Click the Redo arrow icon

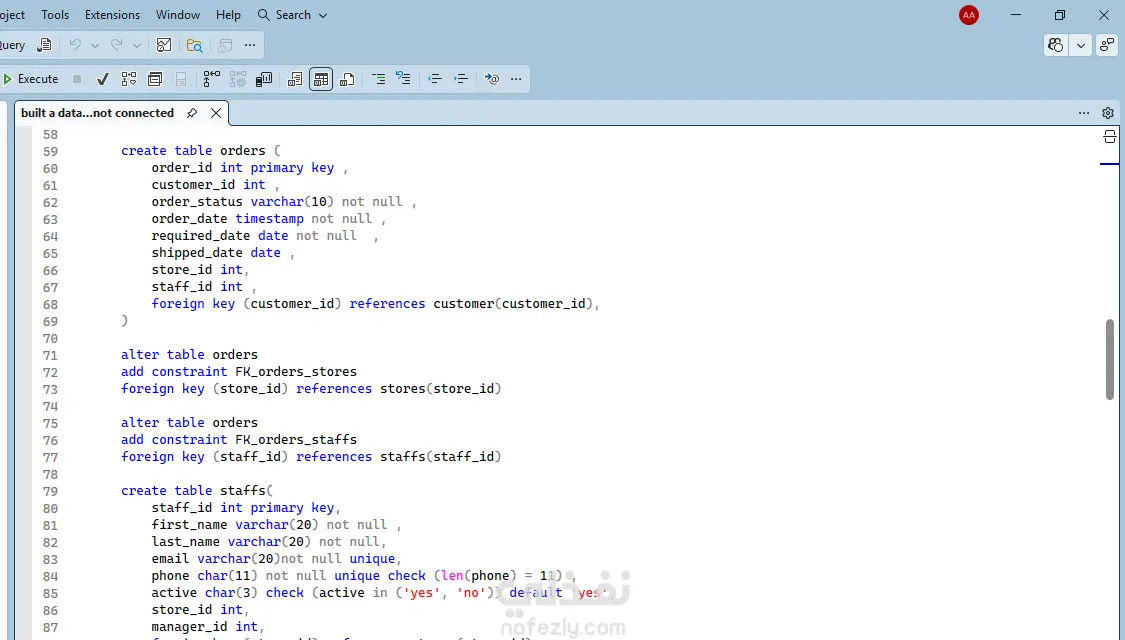116,45
